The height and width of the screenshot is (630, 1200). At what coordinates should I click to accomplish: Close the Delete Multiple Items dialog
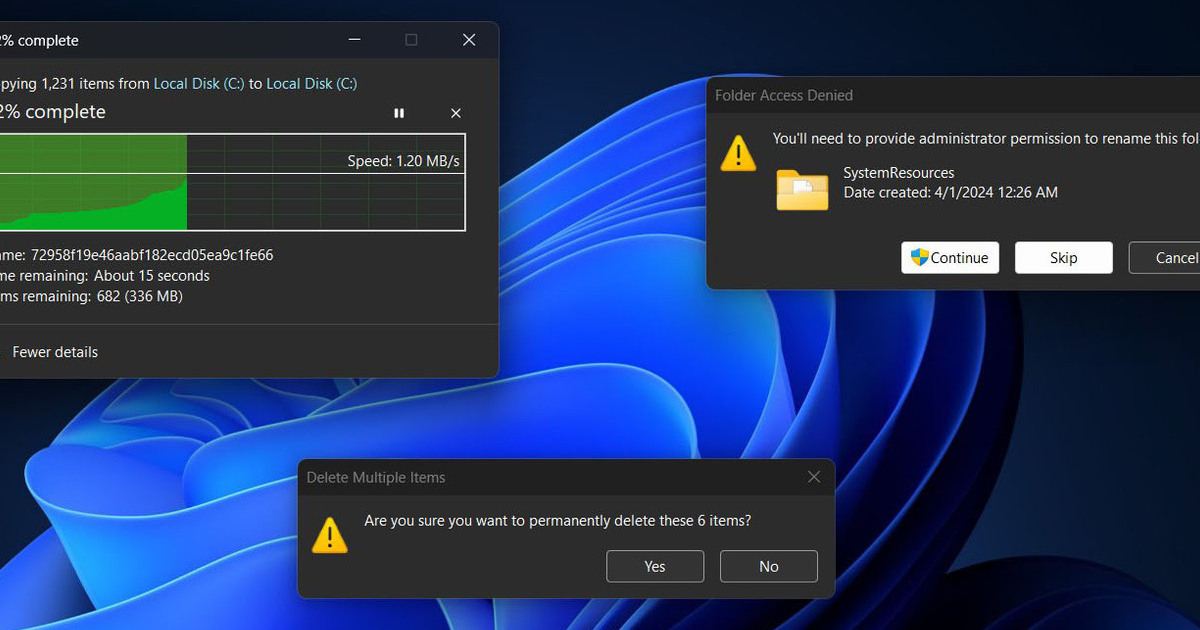tap(814, 477)
